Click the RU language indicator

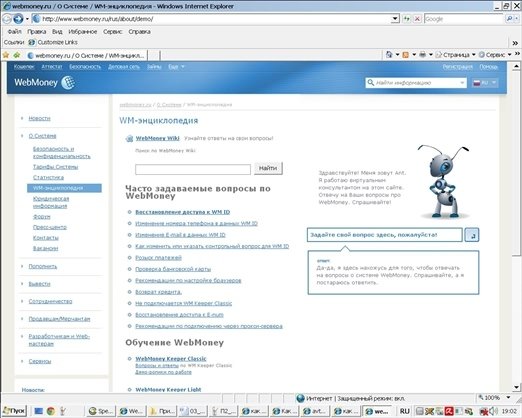(x=404, y=411)
